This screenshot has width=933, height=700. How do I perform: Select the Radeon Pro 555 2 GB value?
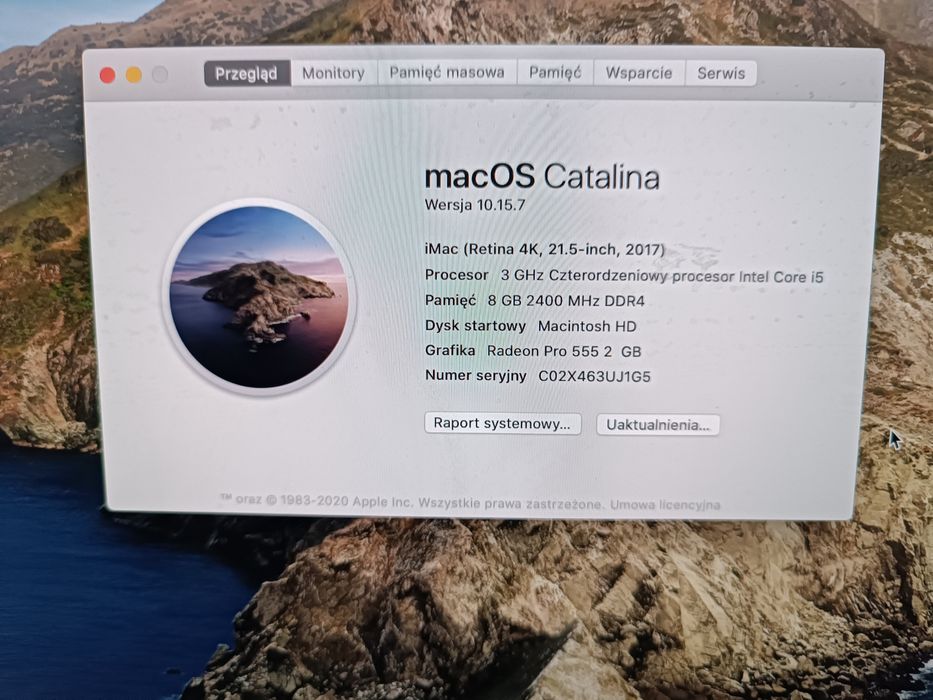564,351
